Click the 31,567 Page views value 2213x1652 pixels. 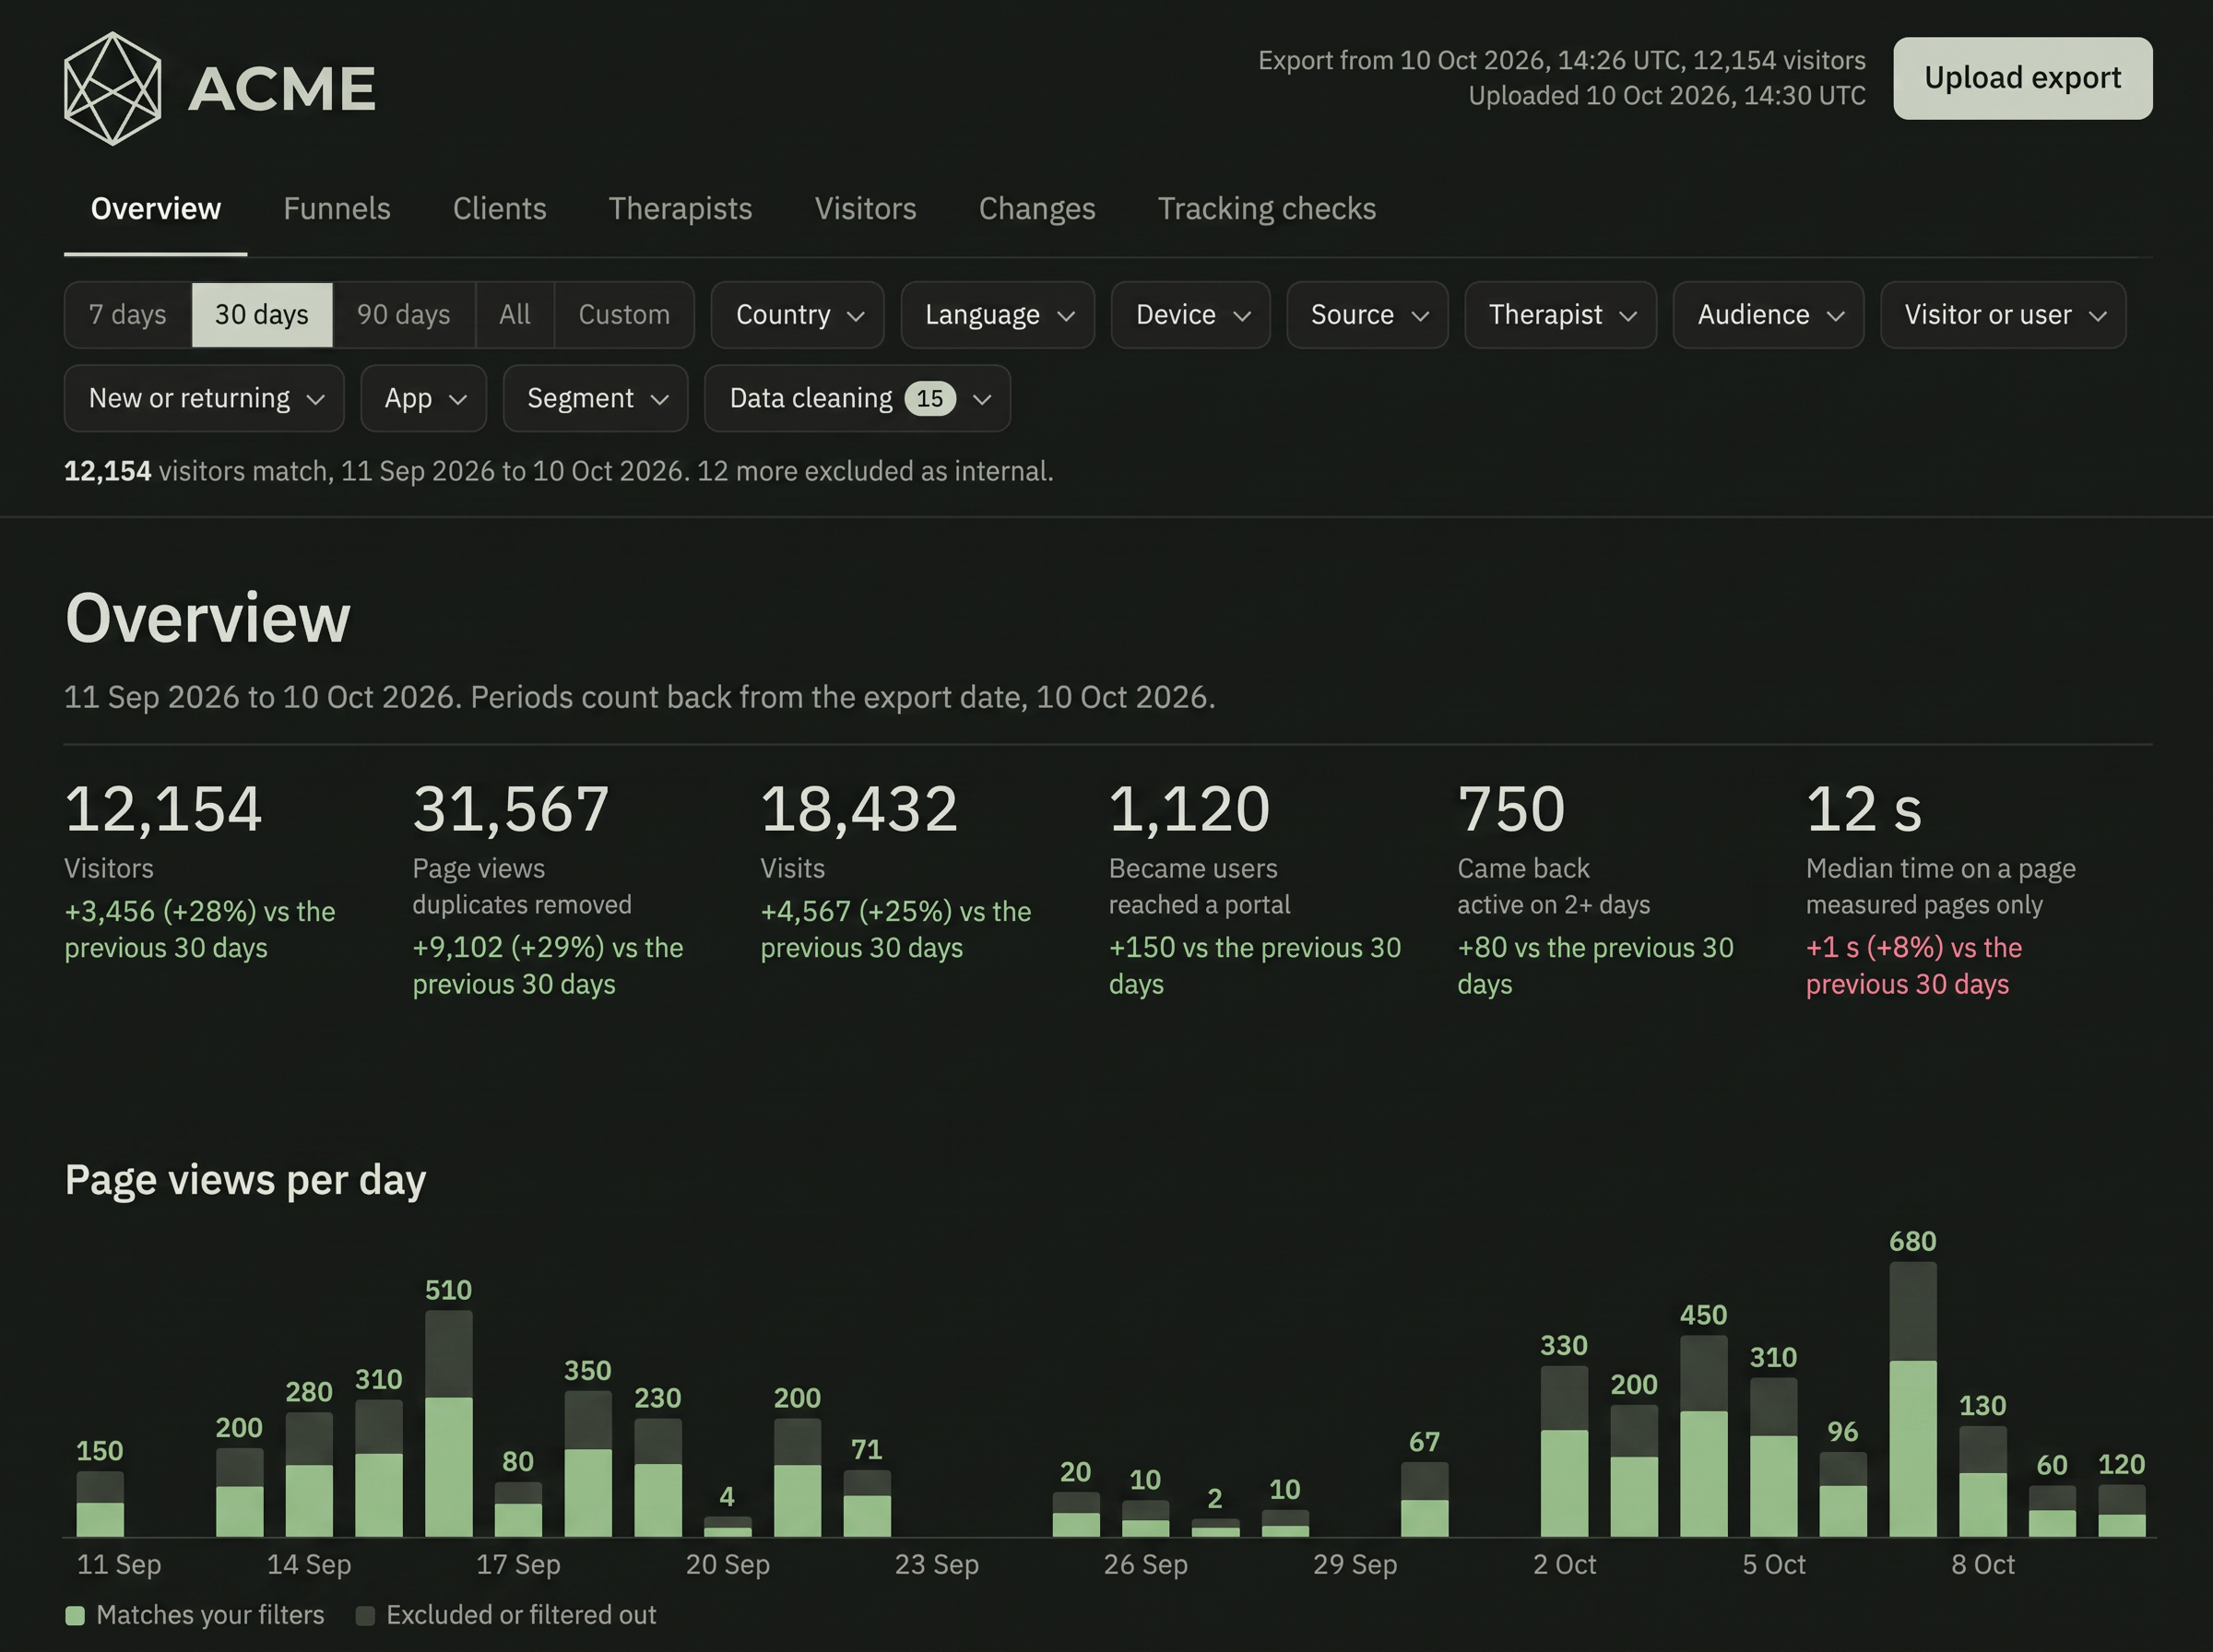pyautogui.click(x=510, y=808)
